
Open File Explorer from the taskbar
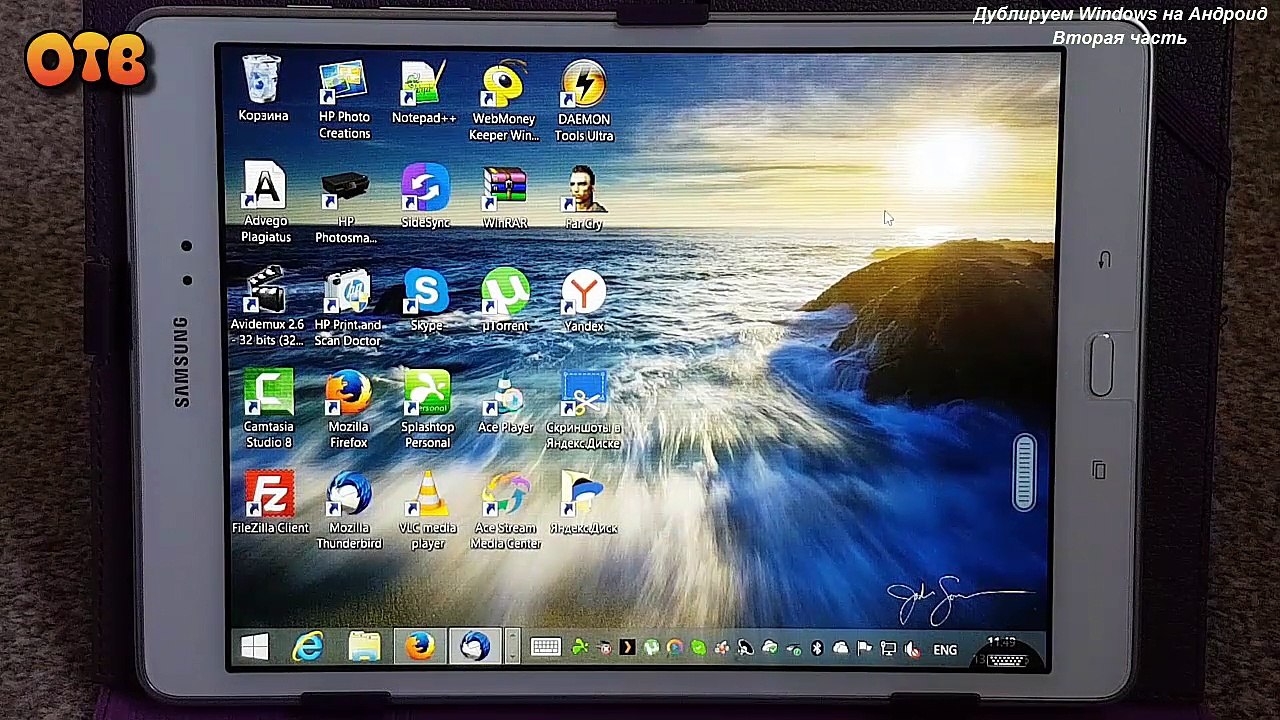click(364, 648)
